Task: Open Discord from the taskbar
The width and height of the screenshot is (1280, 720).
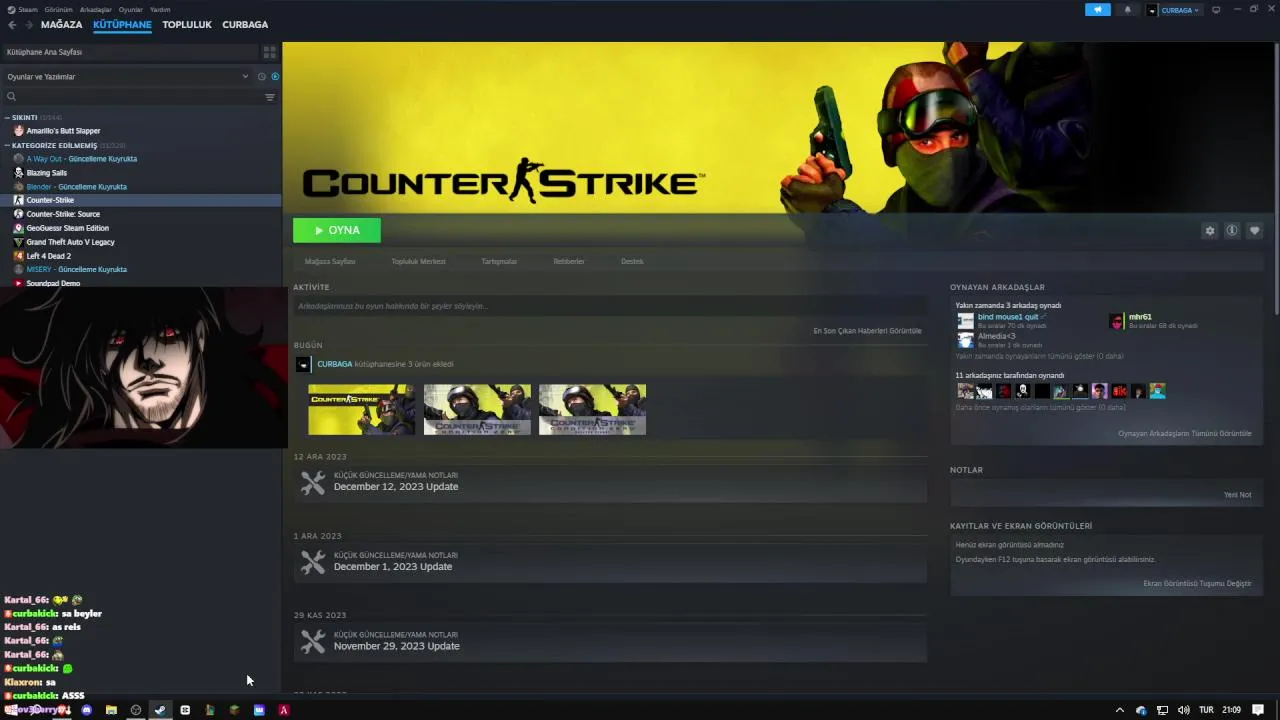Action: (x=86, y=710)
